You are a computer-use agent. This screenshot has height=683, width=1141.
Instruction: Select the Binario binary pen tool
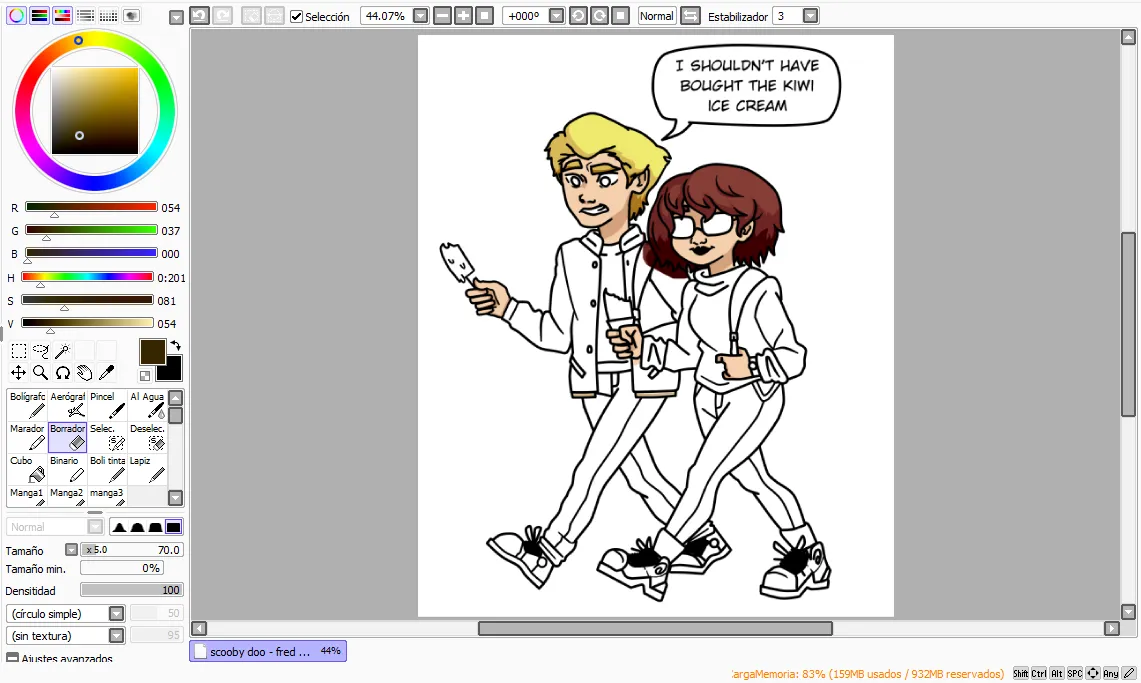(x=67, y=469)
